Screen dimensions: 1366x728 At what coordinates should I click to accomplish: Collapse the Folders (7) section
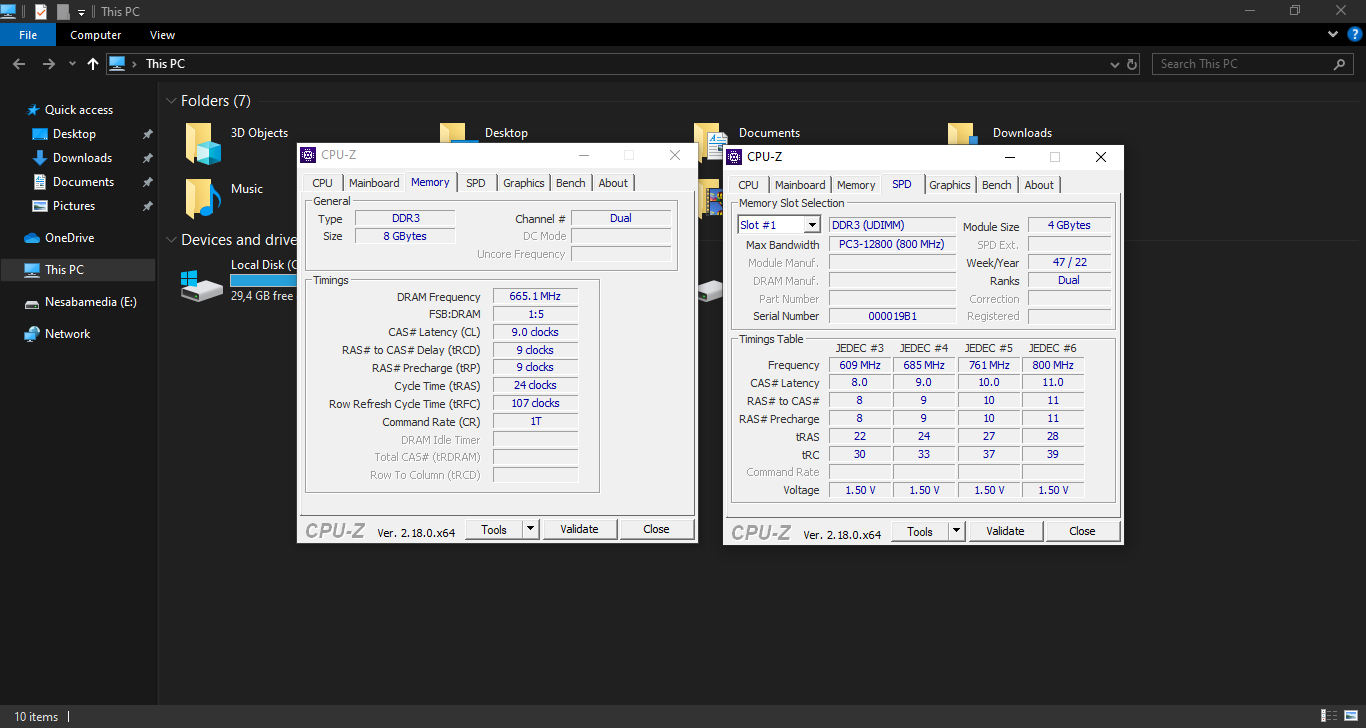point(171,101)
